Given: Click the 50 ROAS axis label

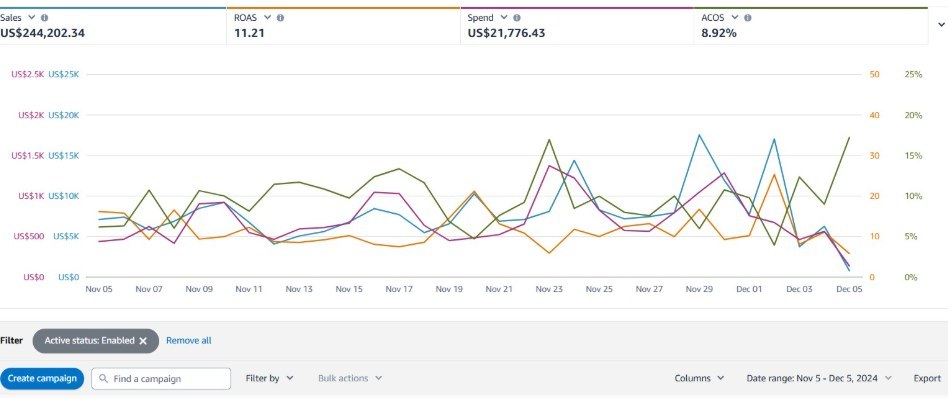Looking at the screenshot, I should coord(874,74).
